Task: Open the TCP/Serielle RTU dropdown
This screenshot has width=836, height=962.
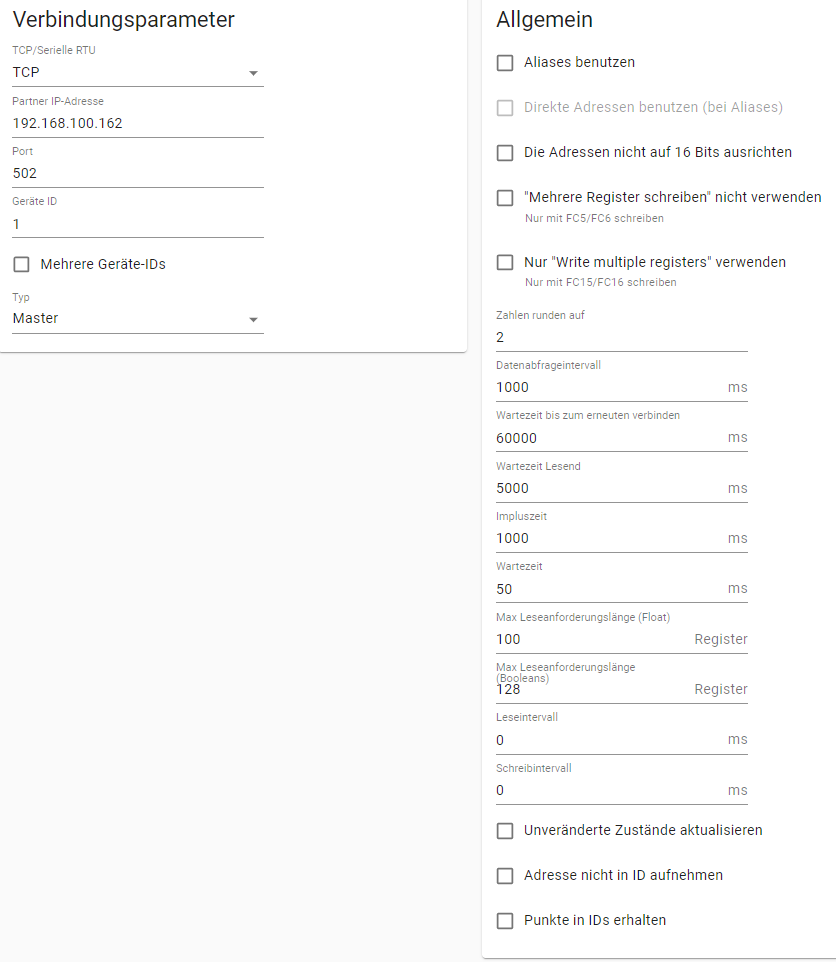Action: (x=137, y=72)
